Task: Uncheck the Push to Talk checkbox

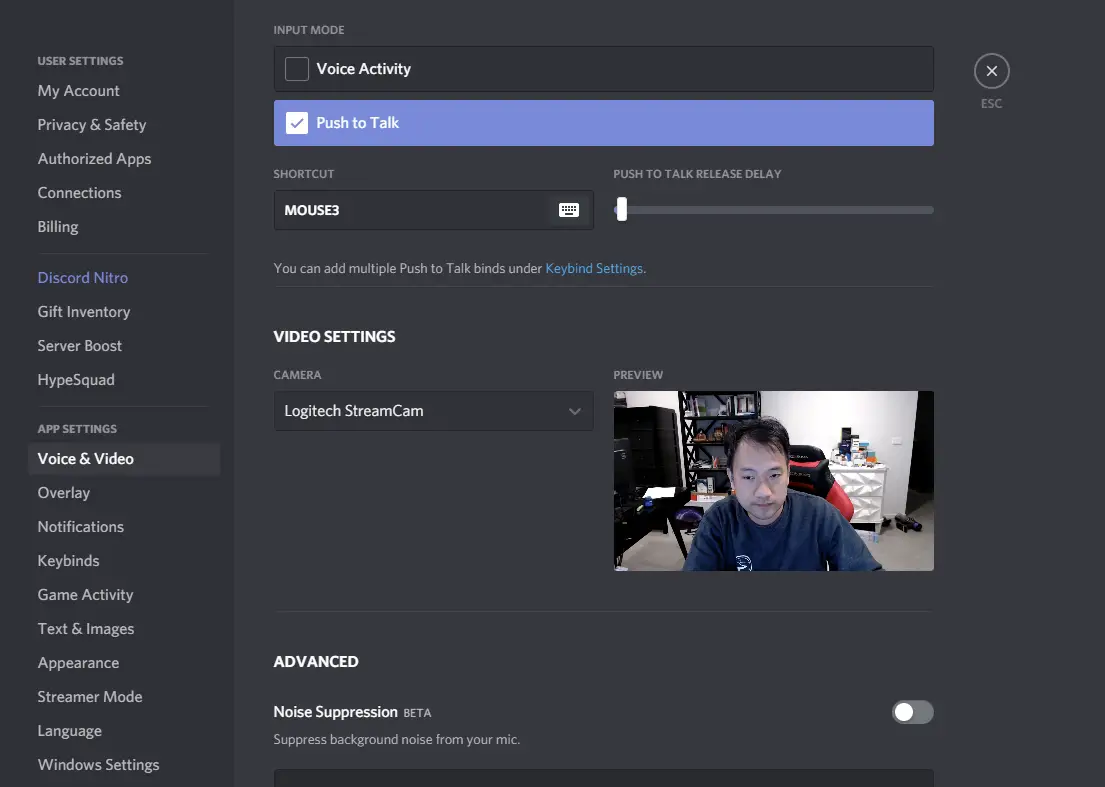Action: point(297,123)
